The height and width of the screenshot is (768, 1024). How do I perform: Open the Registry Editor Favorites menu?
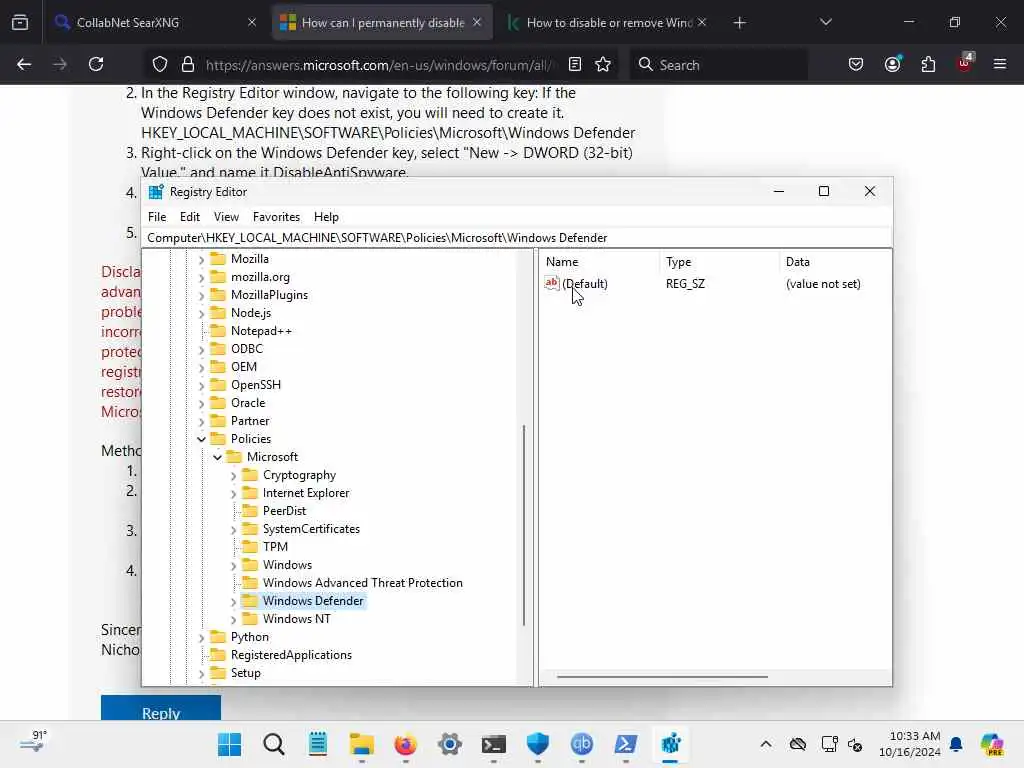(x=276, y=217)
